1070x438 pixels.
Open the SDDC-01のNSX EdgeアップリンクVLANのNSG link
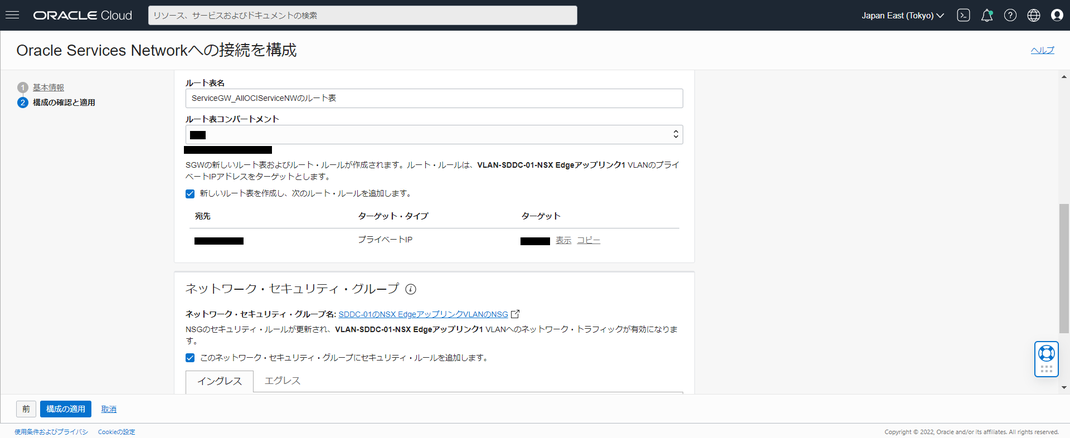coord(423,314)
